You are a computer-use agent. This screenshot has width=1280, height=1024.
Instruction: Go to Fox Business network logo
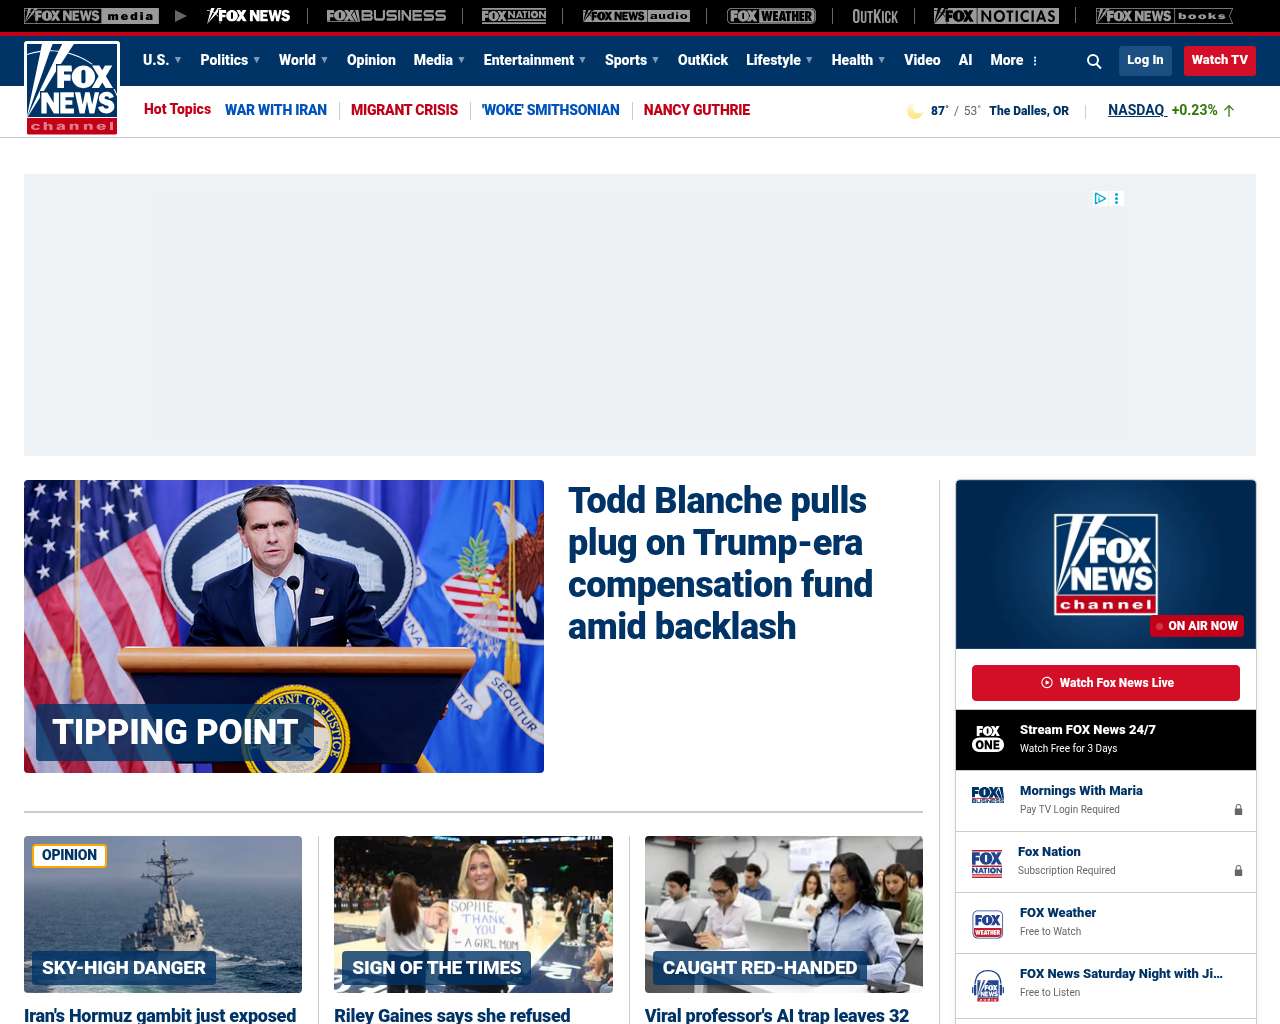(x=386, y=16)
